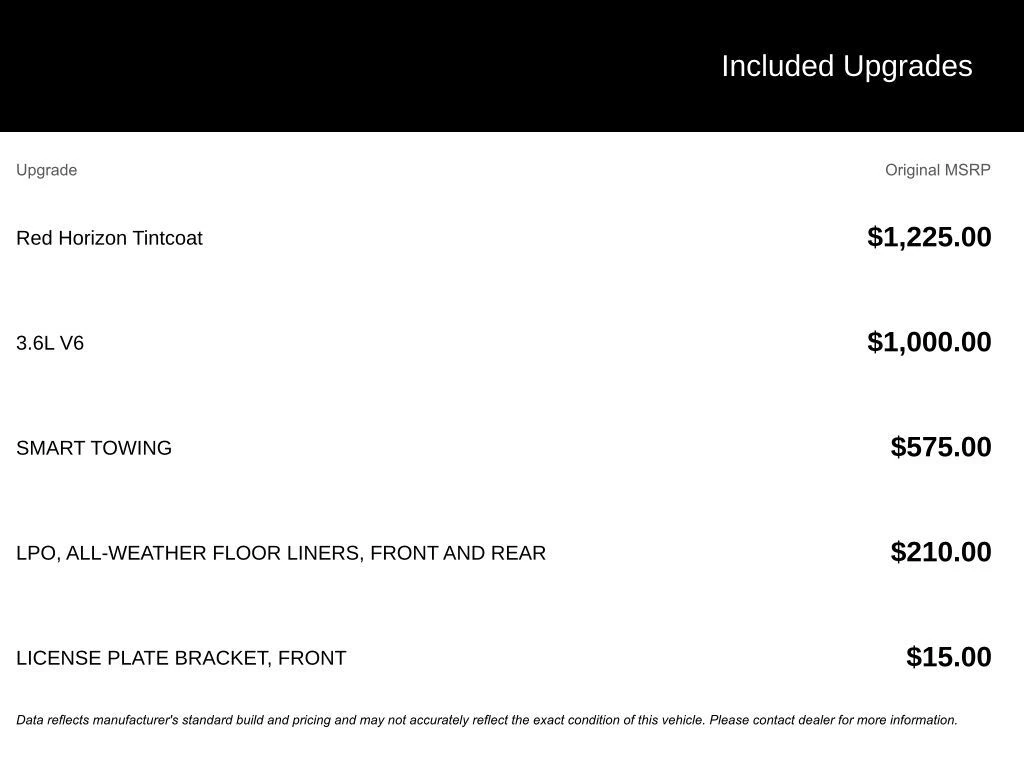Click the word "TOWING" in third row

133,448
